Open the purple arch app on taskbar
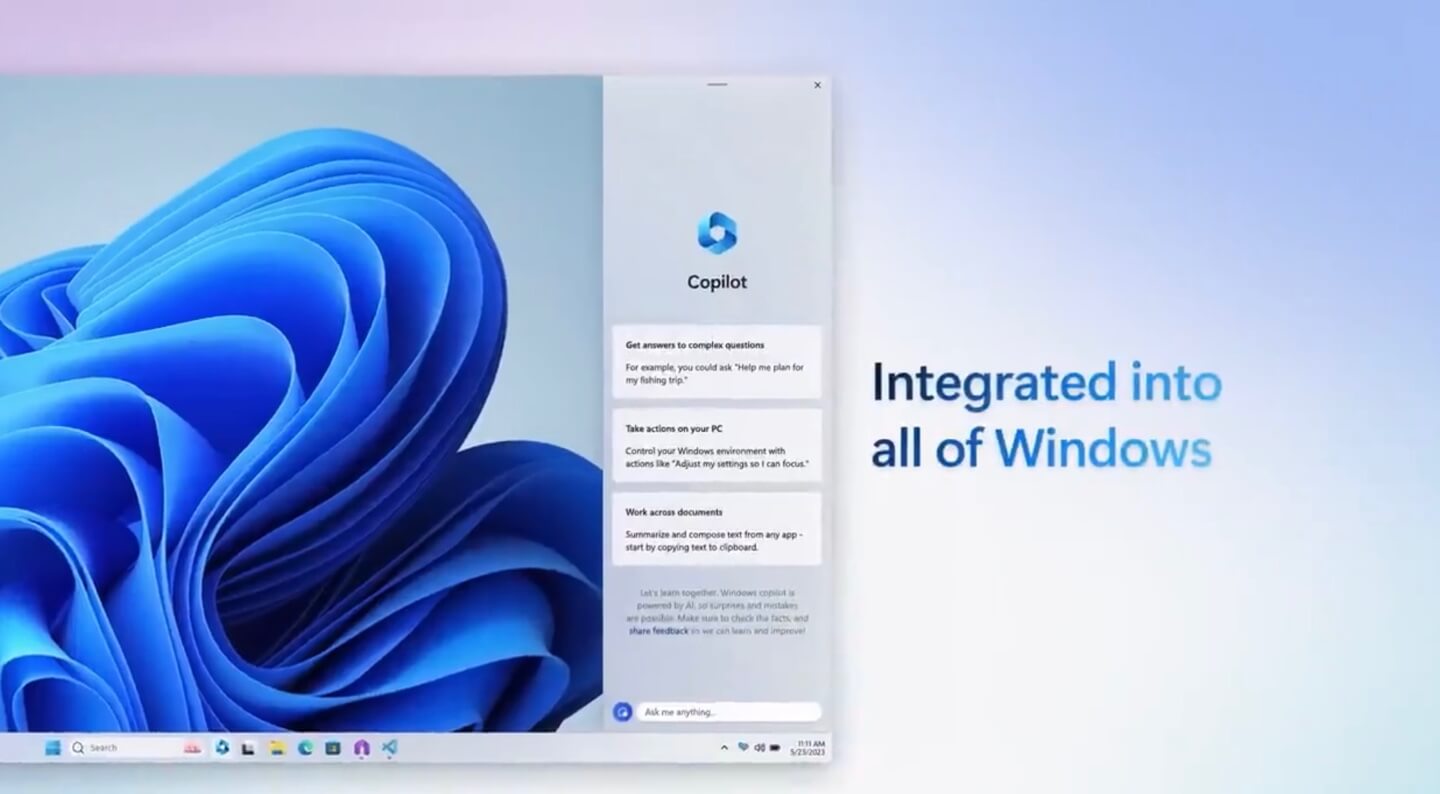 click(361, 748)
